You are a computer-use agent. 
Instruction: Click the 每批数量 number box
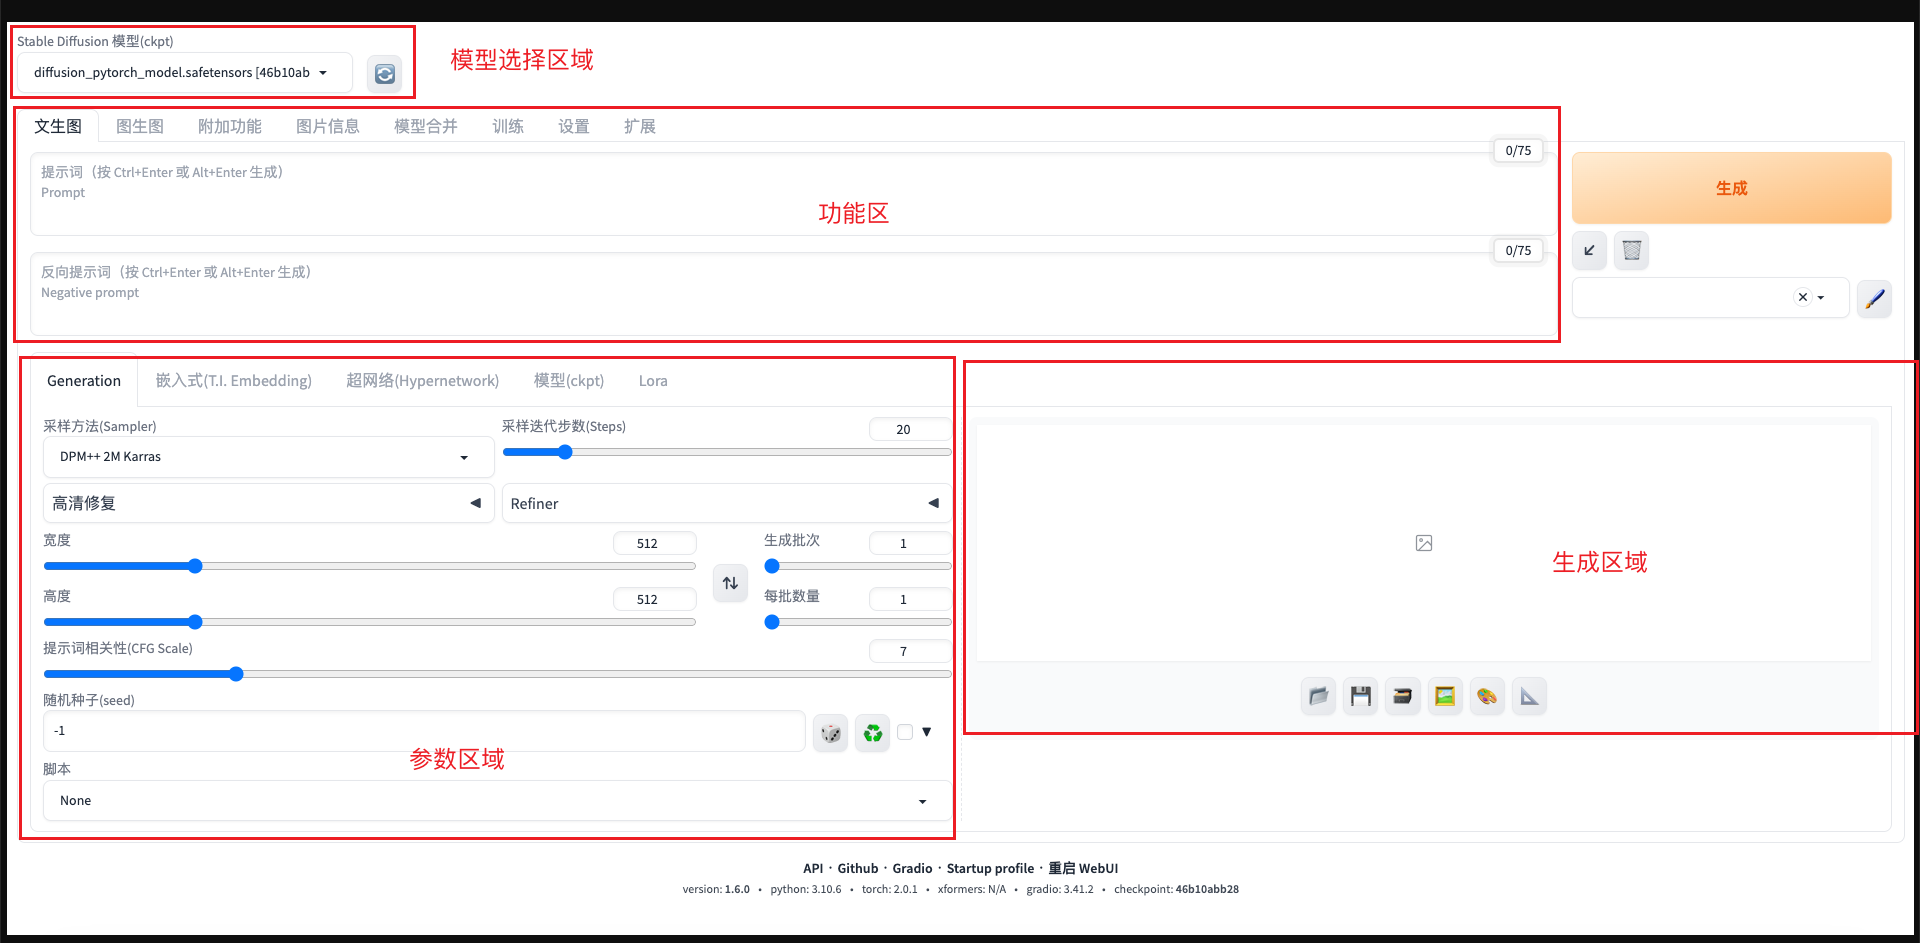click(910, 599)
